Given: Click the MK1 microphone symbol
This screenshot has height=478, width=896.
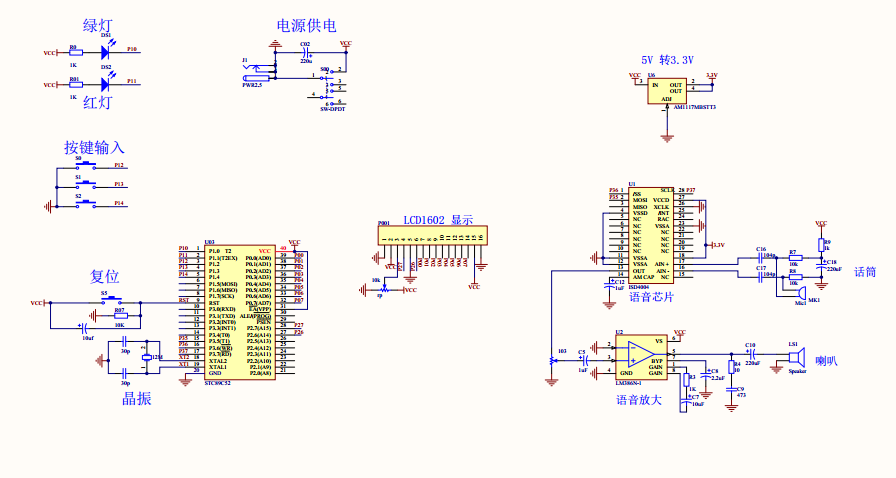Looking at the screenshot, I should coord(801,294).
